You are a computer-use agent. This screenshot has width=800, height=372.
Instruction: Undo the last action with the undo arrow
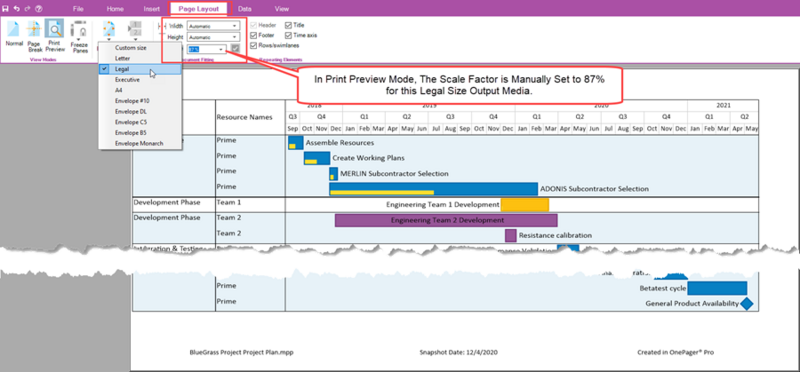coord(17,9)
